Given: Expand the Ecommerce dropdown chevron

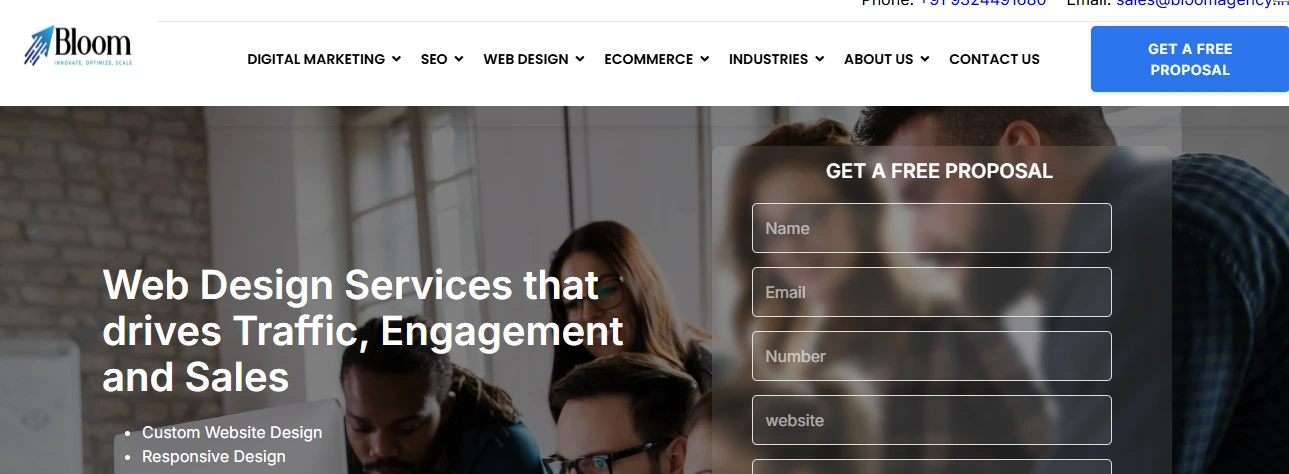Looking at the screenshot, I should click(705, 59).
